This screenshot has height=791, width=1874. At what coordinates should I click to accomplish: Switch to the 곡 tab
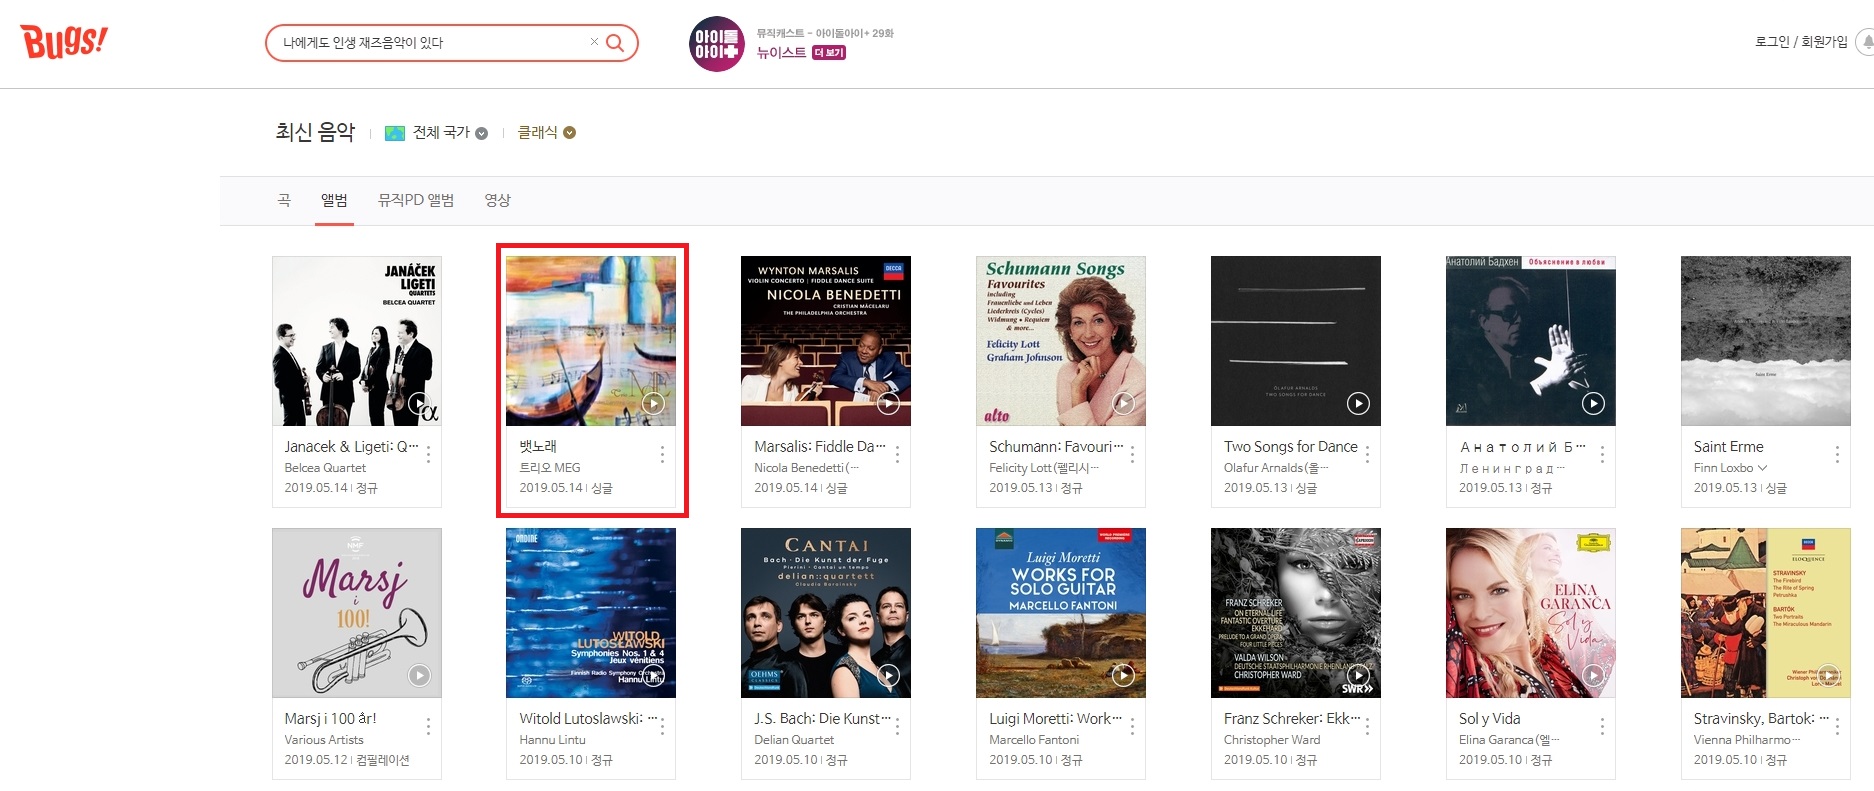pyautogui.click(x=284, y=200)
